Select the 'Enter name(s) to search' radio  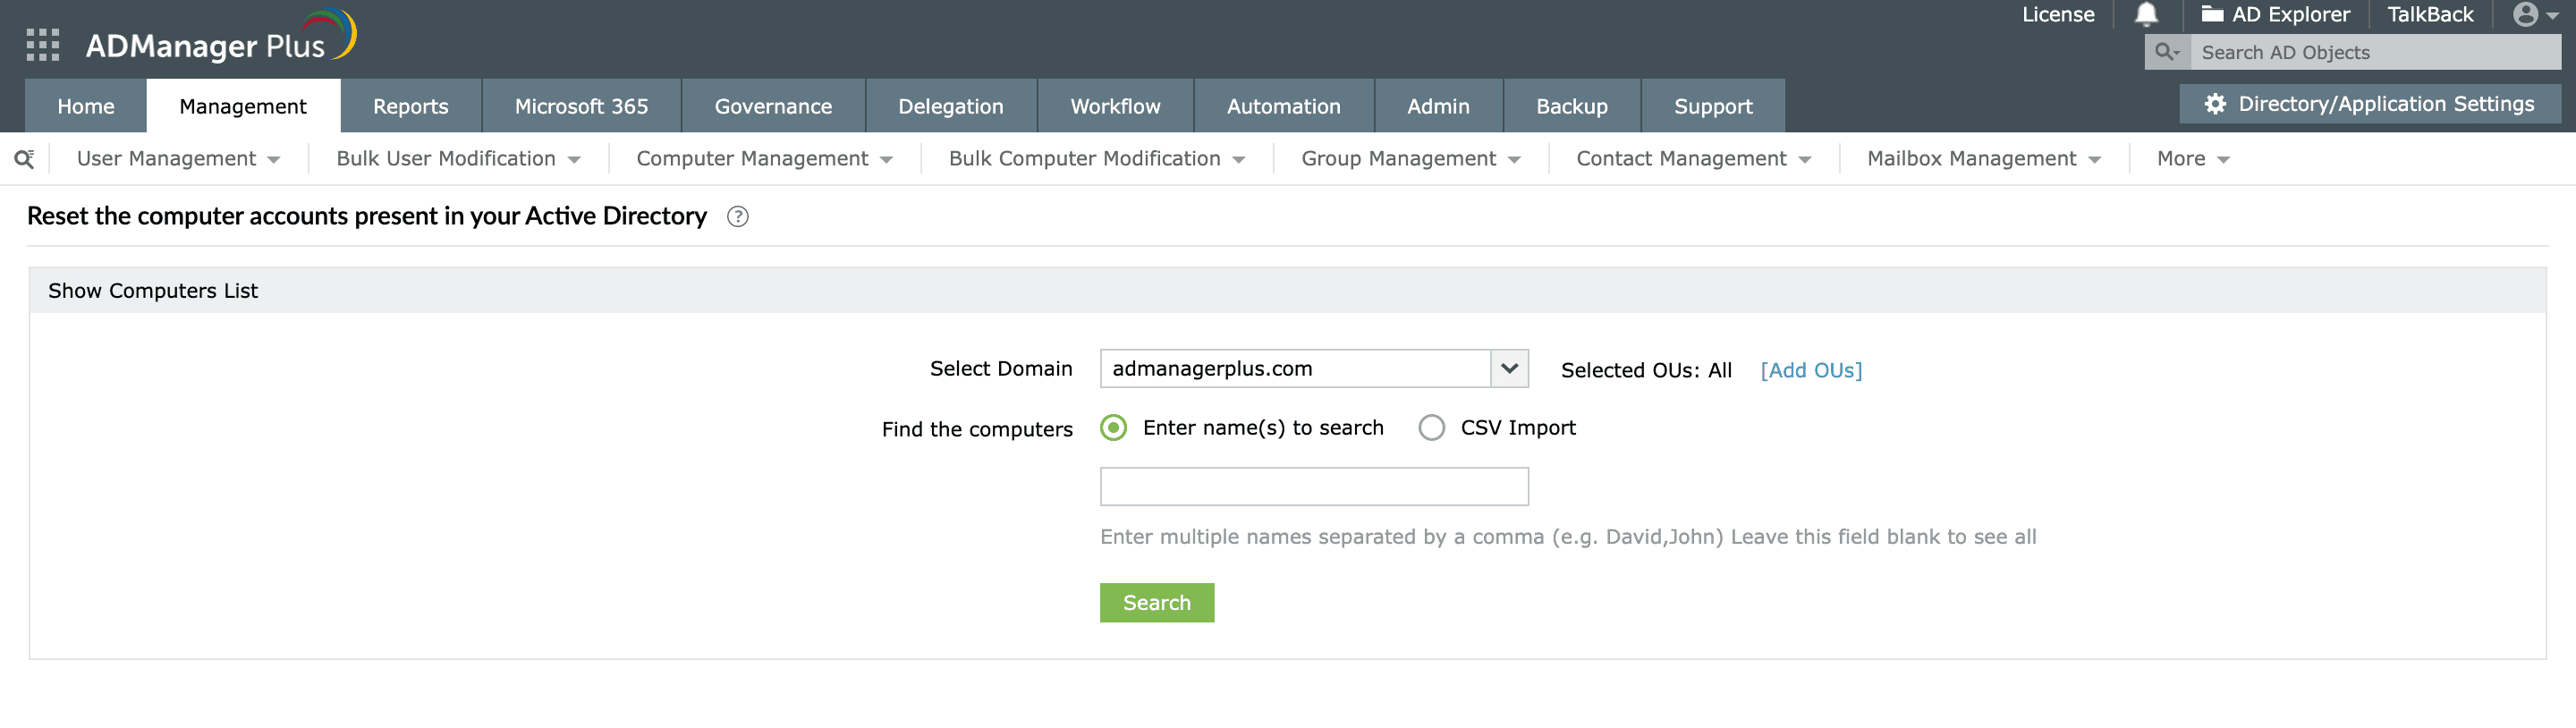(x=1114, y=428)
